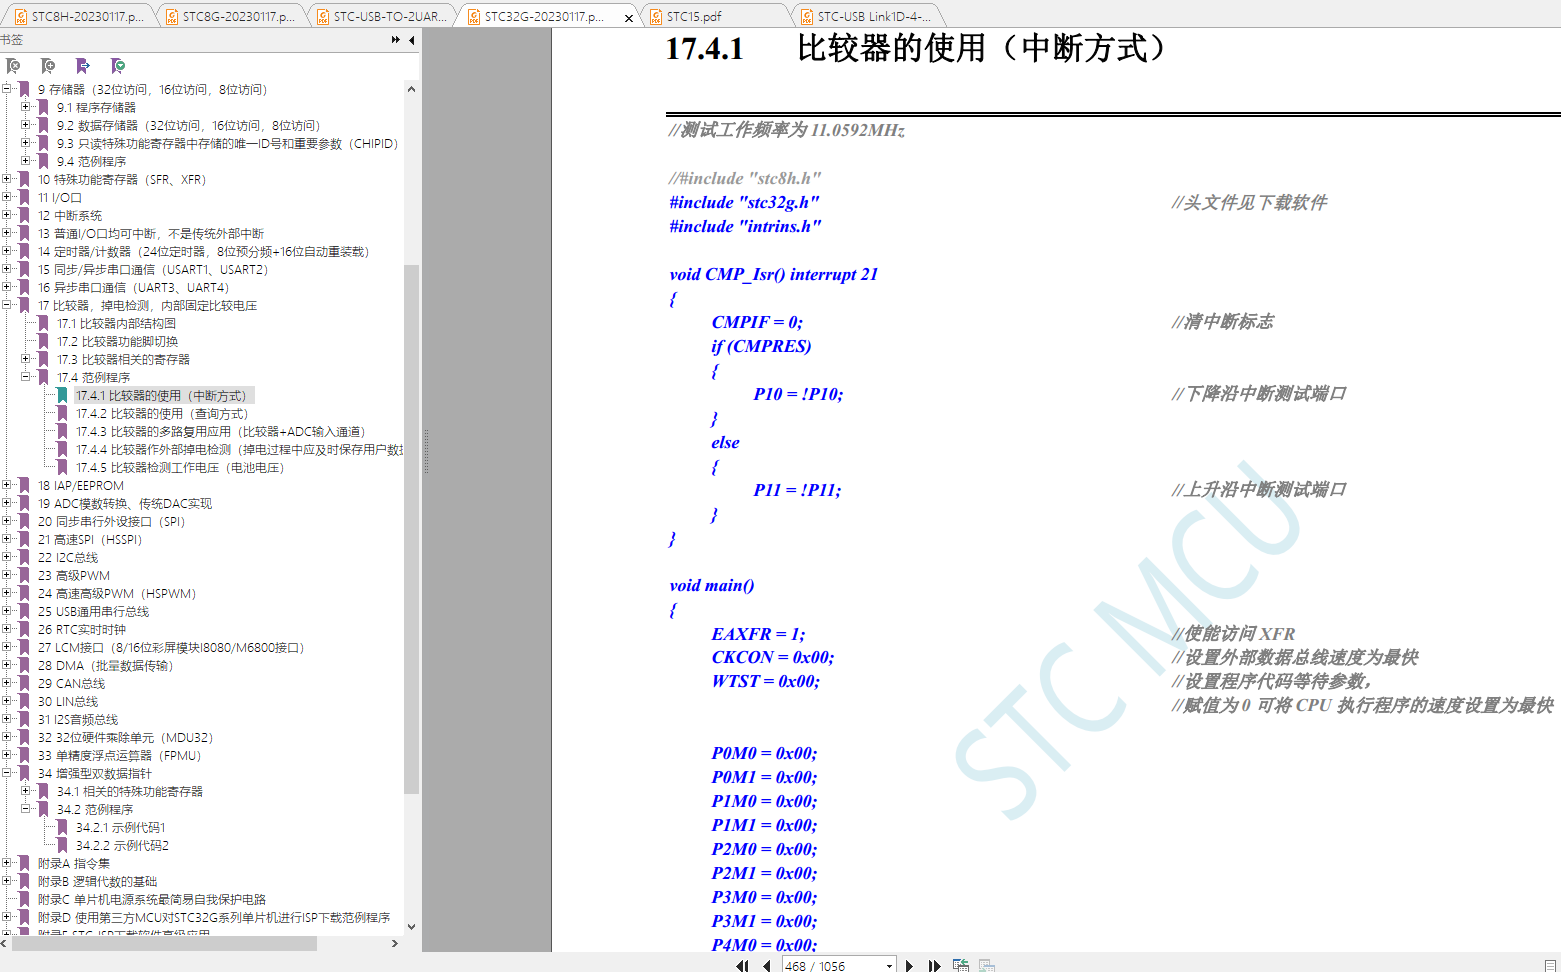The image size is (1561, 972).
Task: Click bookmark panel vertical scrollbar thumb
Action: click(x=411, y=529)
